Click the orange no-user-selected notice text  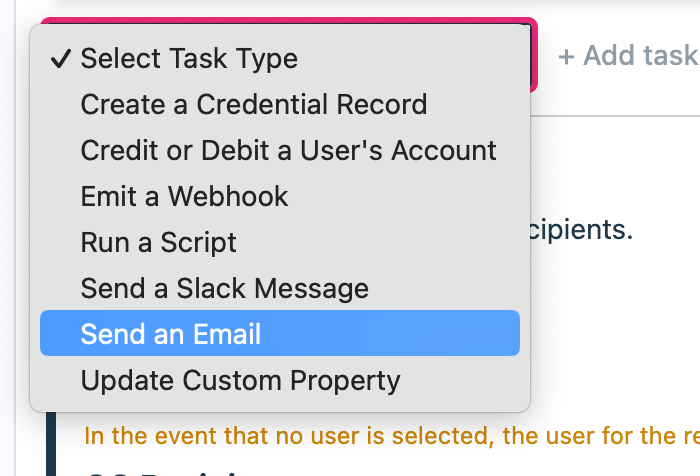[x=390, y=436]
